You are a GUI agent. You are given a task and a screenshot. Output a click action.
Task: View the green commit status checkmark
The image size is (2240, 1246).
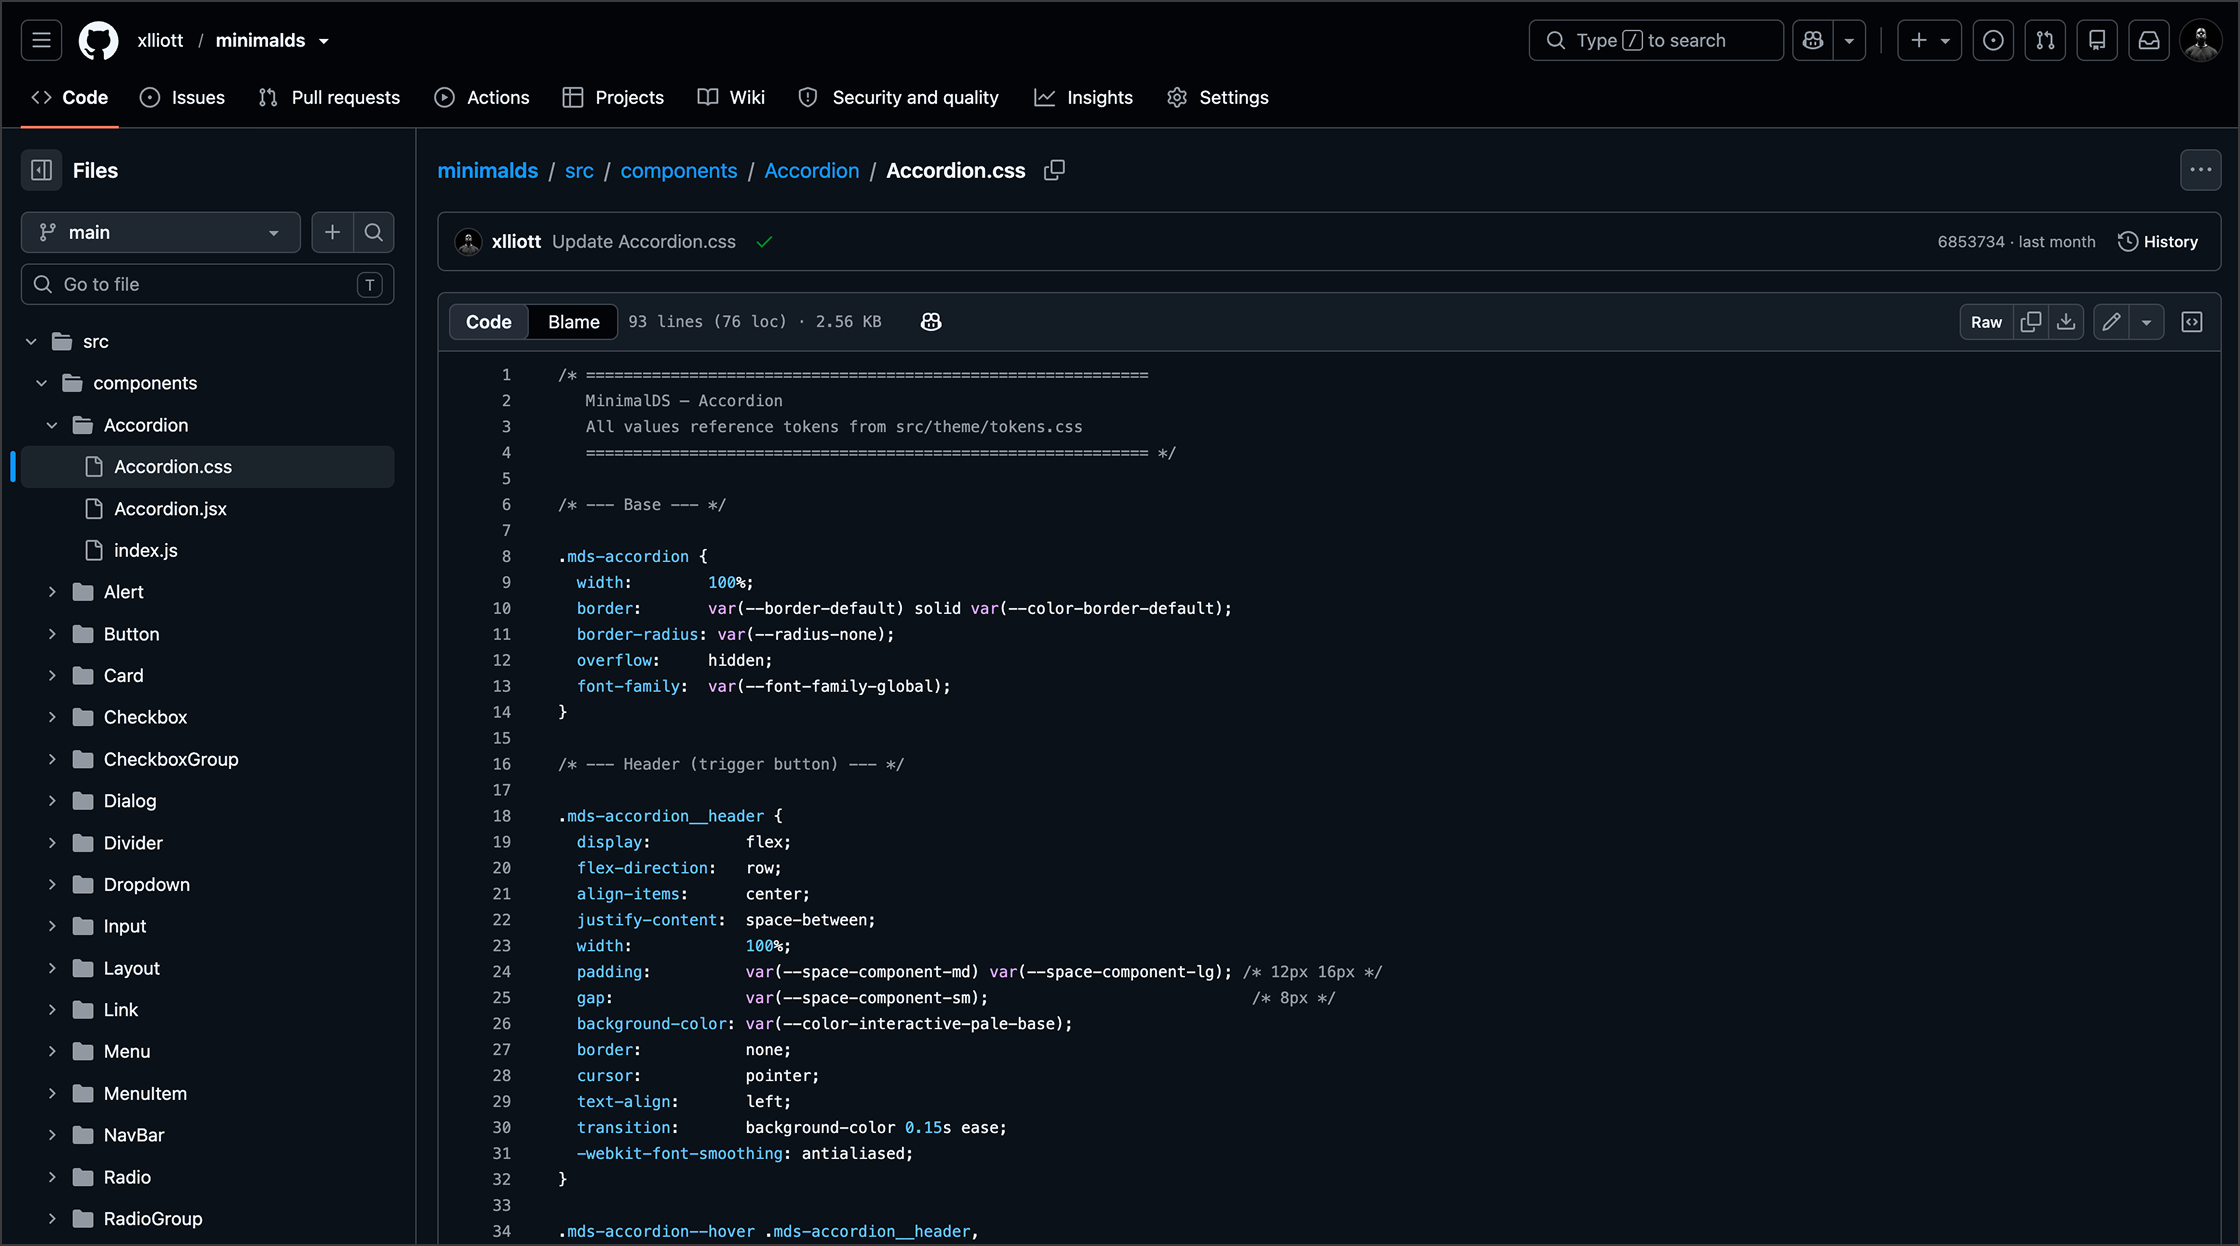pos(764,241)
